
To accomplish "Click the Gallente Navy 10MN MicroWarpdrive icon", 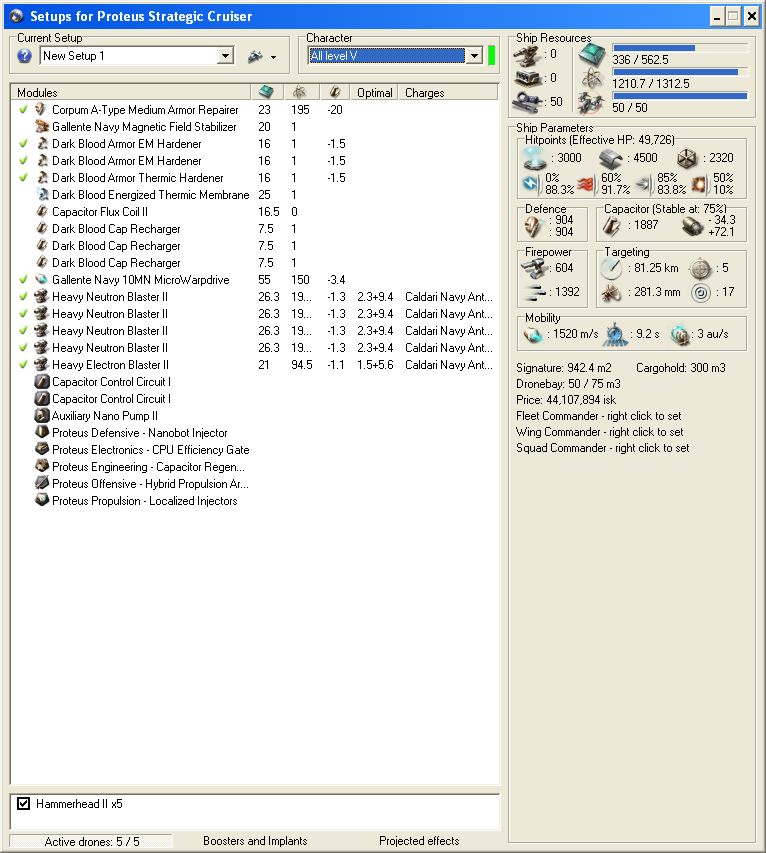I will [41, 280].
